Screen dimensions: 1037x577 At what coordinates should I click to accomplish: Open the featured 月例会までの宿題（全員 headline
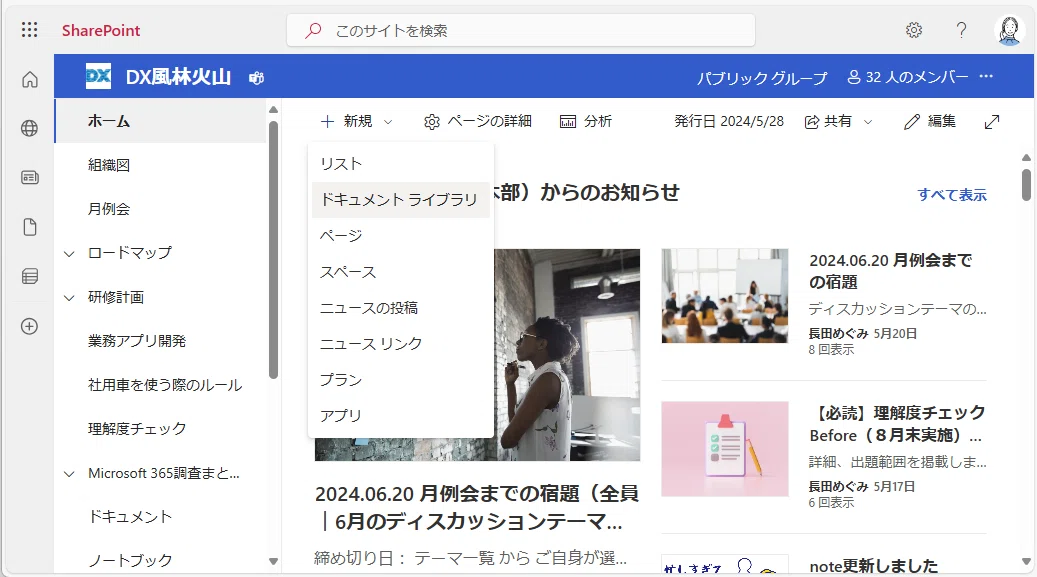click(x=477, y=508)
